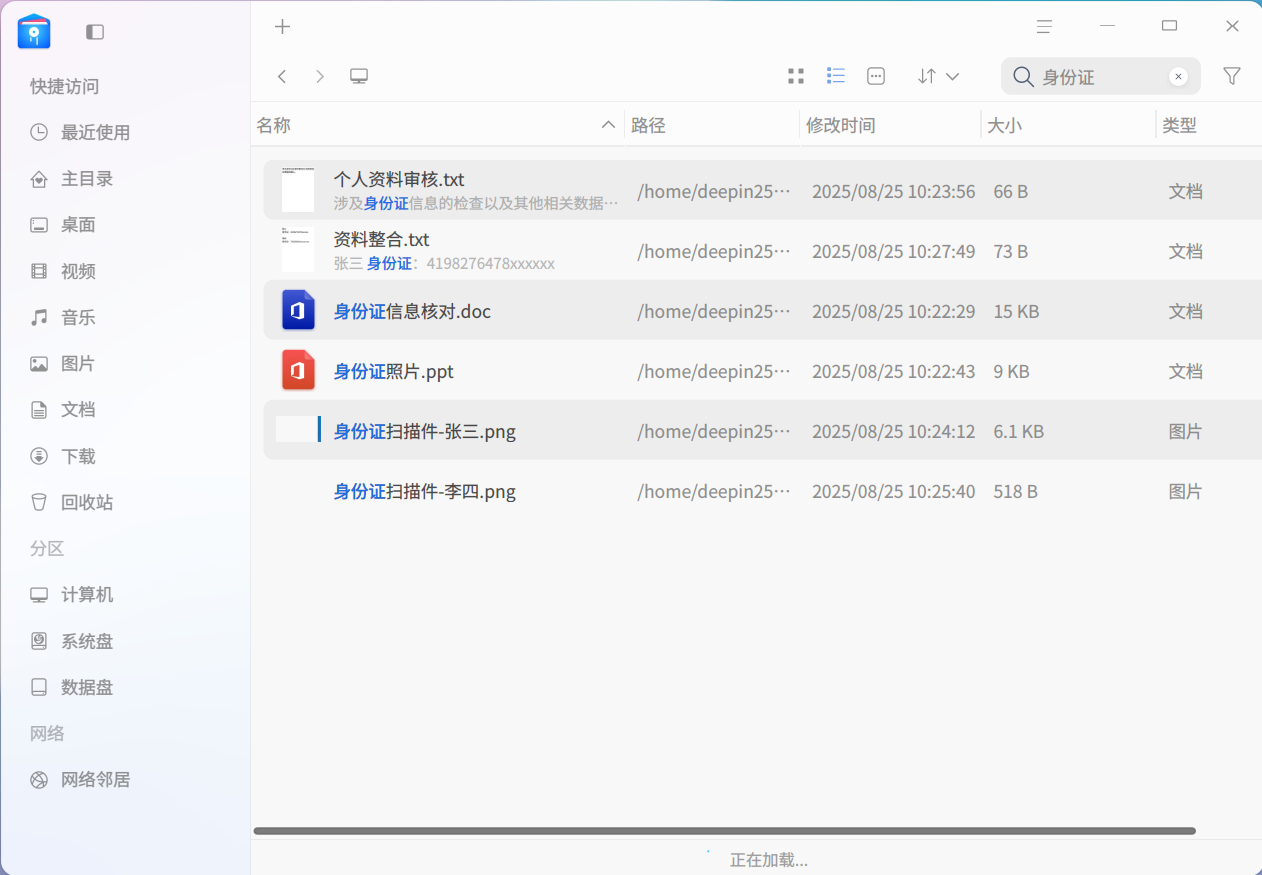Select 身份证信息核对.doc file
The width and height of the screenshot is (1262, 875).
click(x=412, y=312)
